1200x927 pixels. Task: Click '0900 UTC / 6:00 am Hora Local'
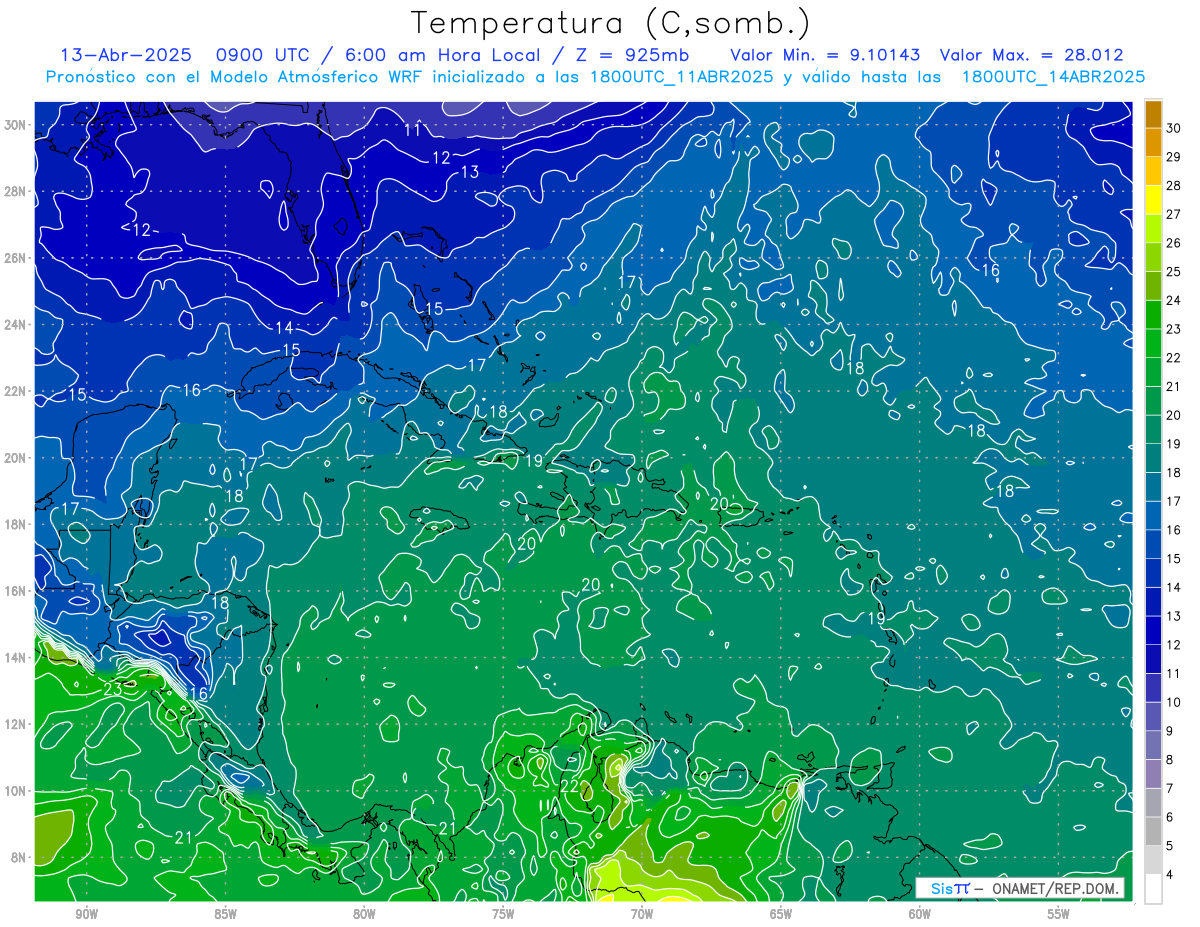[x=381, y=55]
